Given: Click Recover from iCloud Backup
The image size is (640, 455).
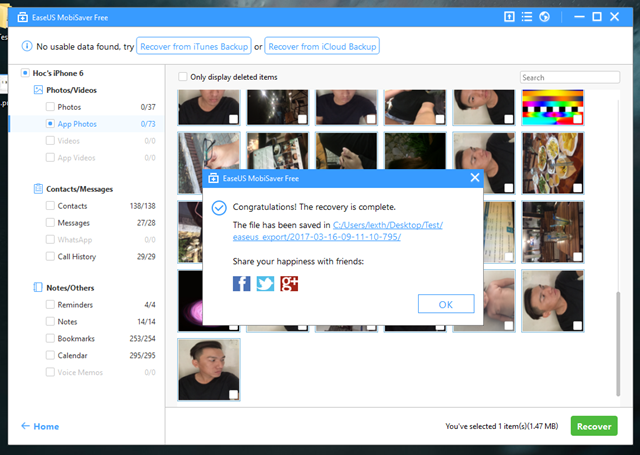Looking at the screenshot, I should 322,46.
